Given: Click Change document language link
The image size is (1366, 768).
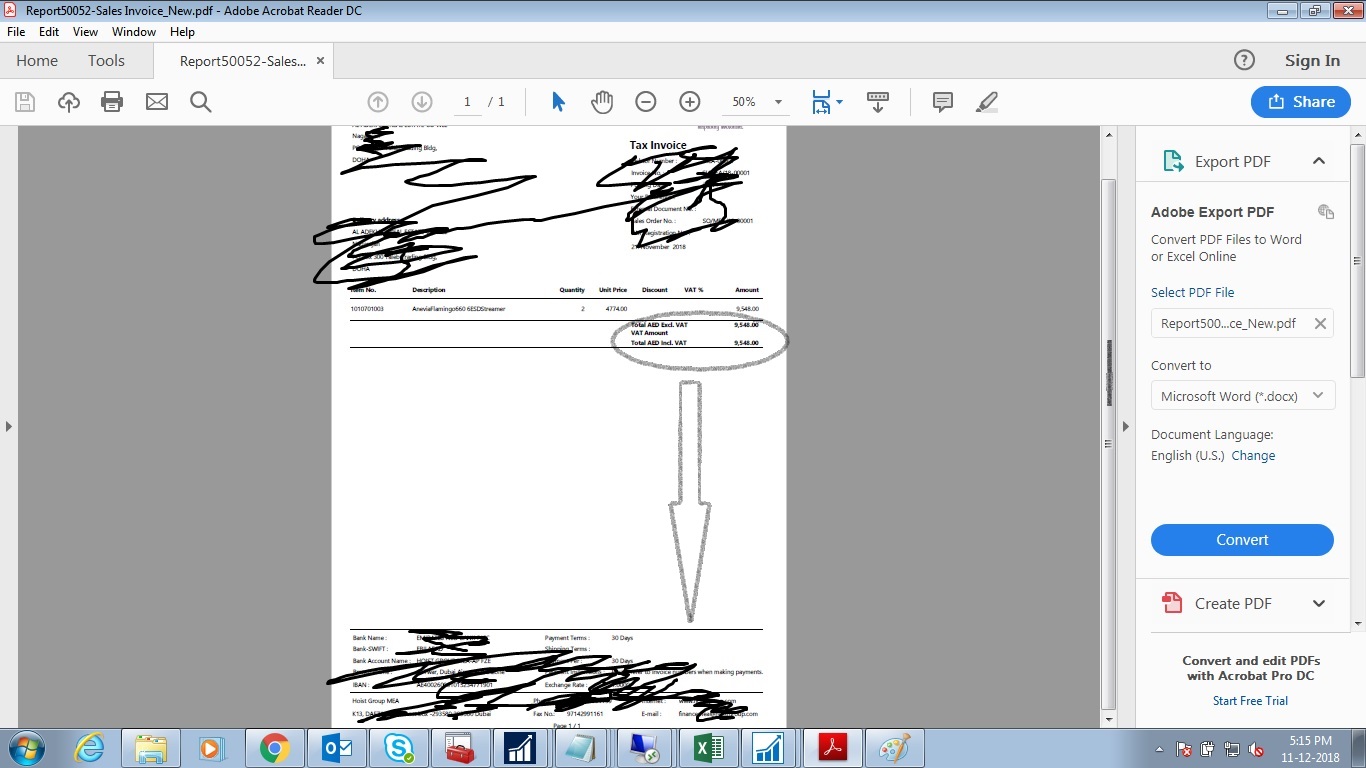Looking at the screenshot, I should [x=1253, y=456].
